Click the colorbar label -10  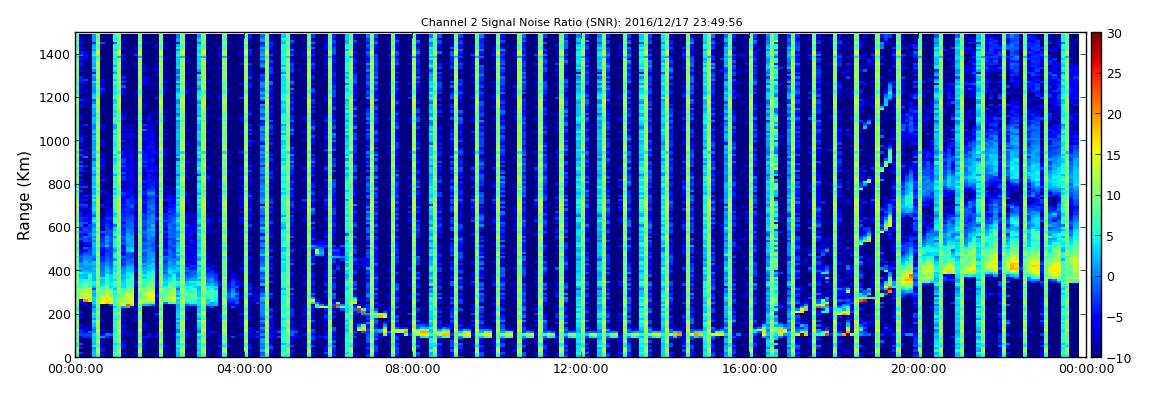coord(1117,358)
